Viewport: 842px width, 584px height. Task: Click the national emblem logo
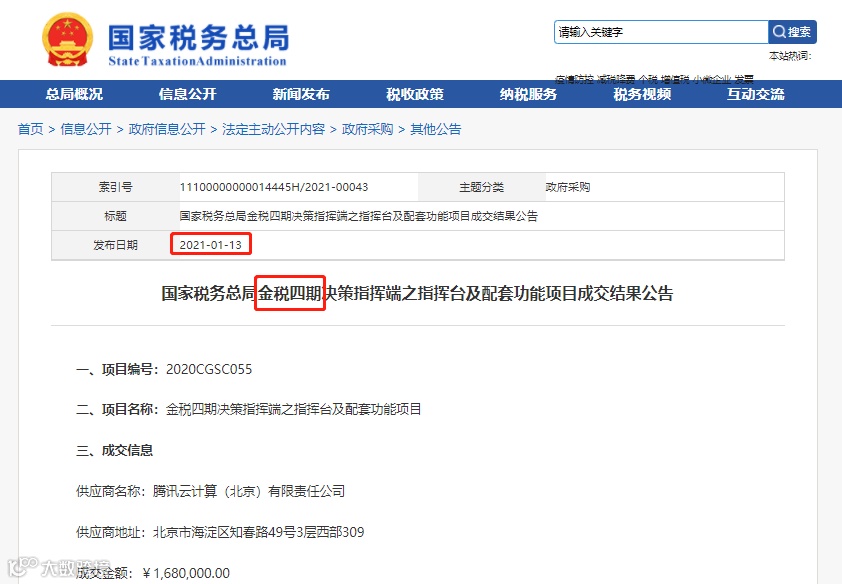(67, 40)
